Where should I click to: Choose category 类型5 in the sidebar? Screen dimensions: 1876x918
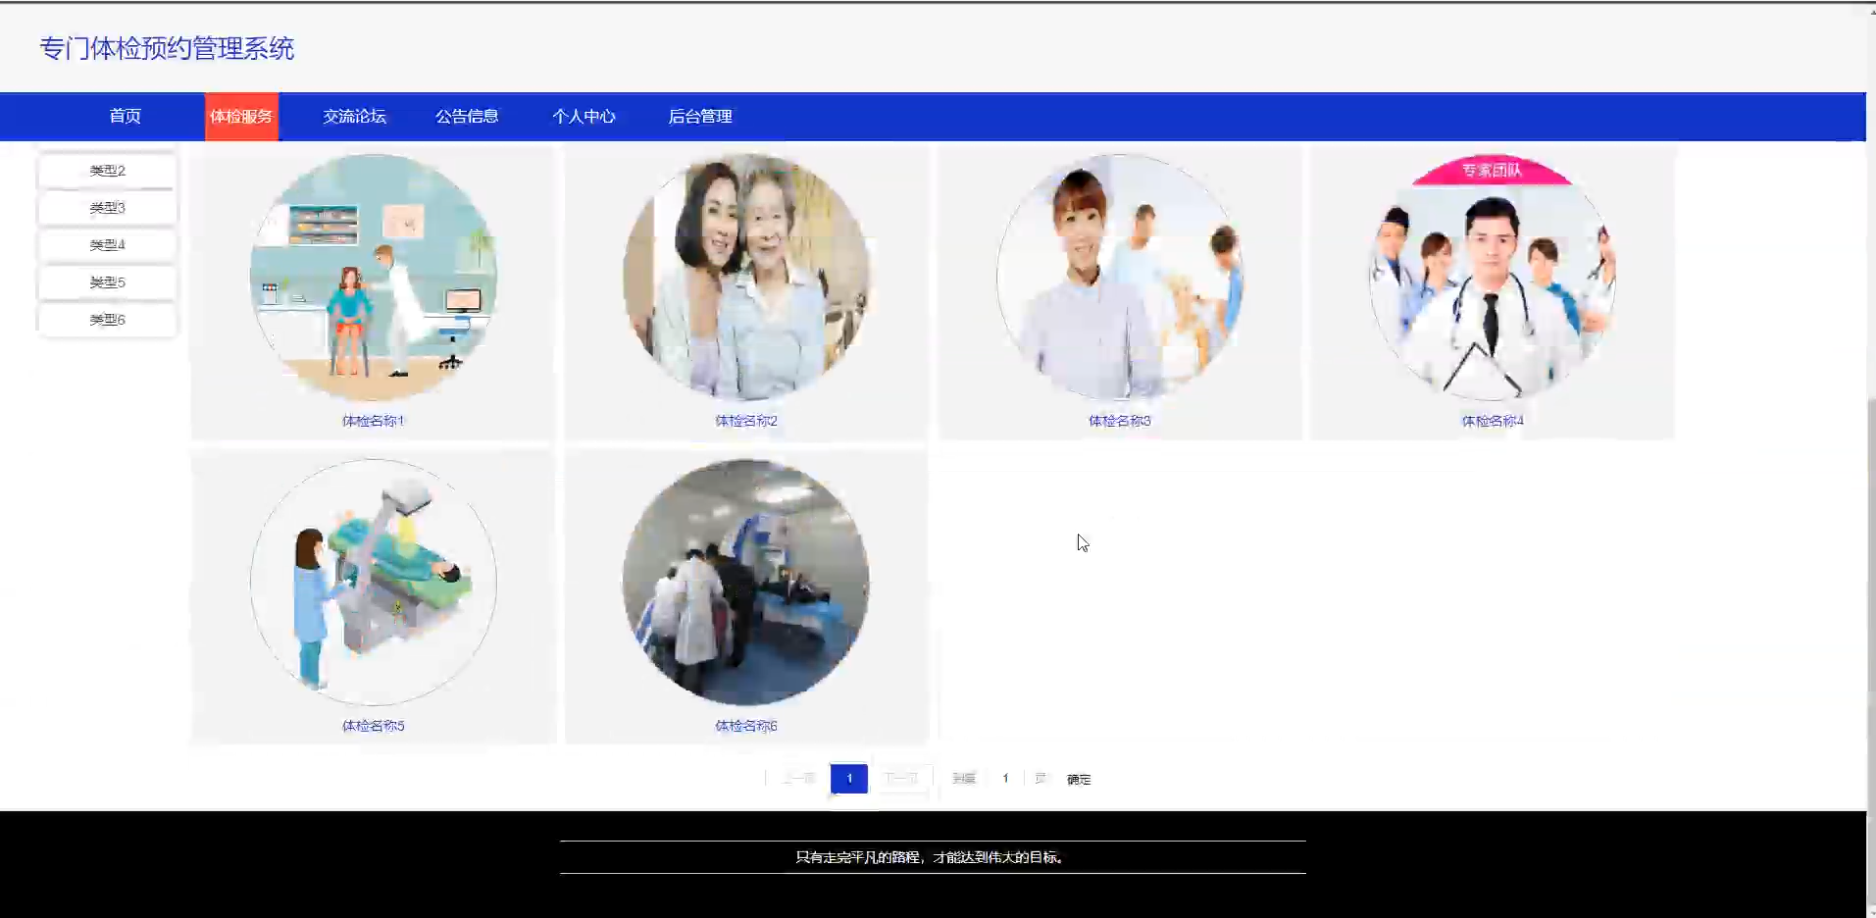pyautogui.click(x=107, y=282)
